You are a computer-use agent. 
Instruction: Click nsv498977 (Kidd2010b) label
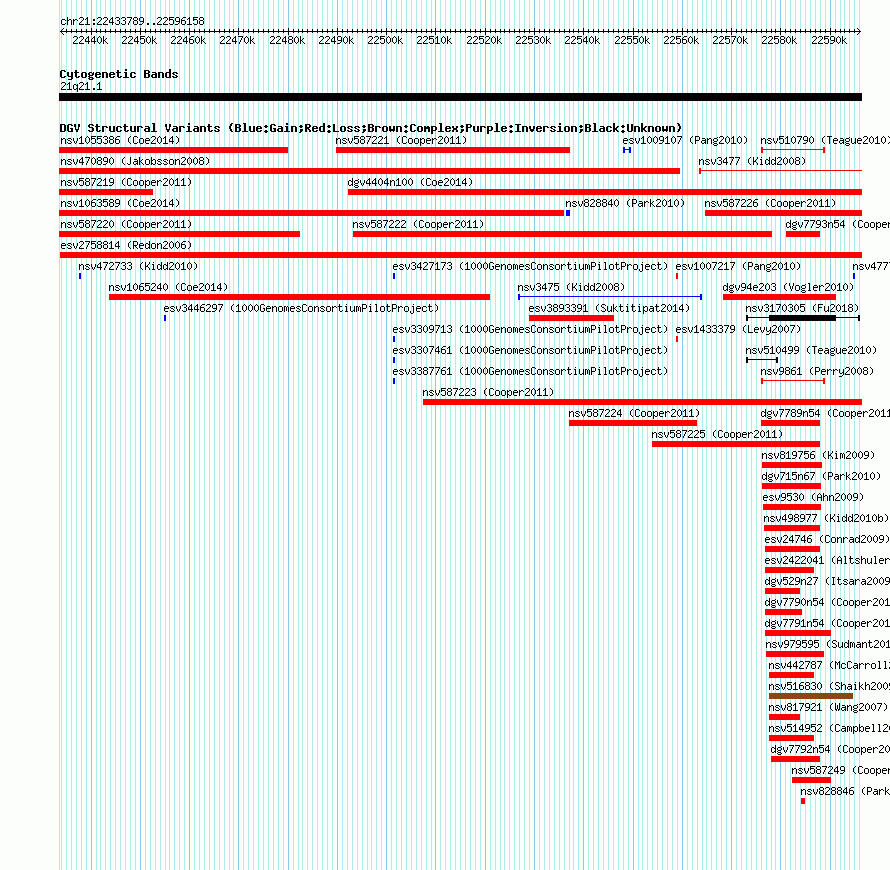tap(826, 518)
